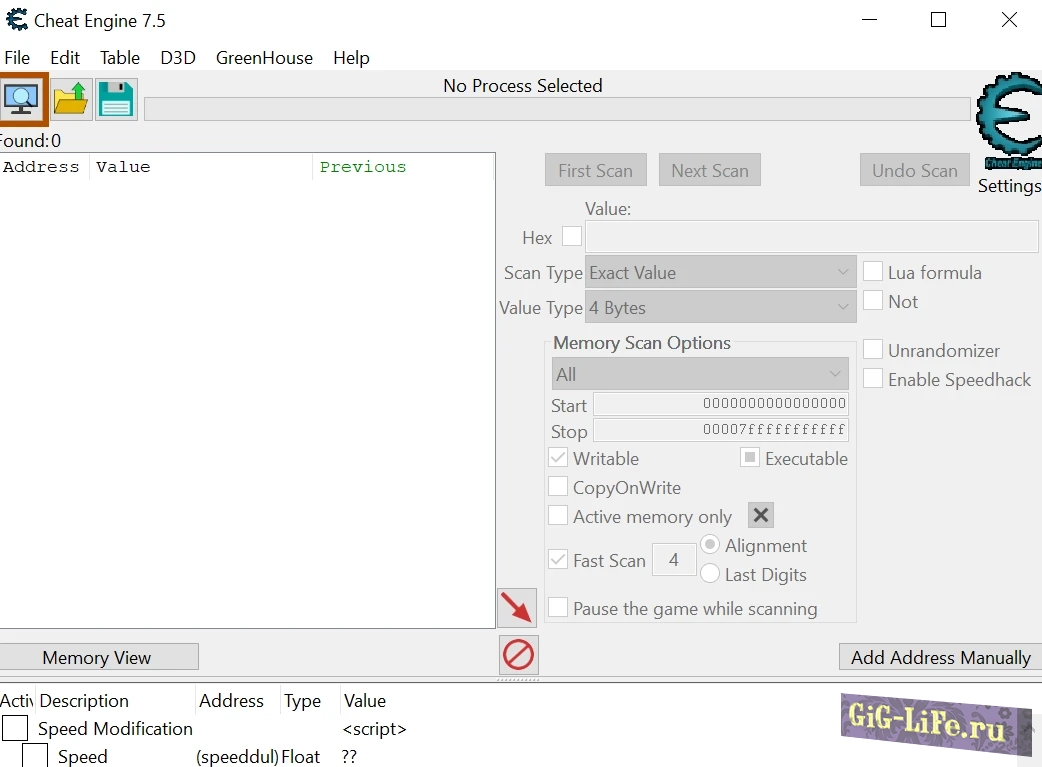1042x767 pixels.
Task: Click the save table floppy icon
Action: coord(116,99)
